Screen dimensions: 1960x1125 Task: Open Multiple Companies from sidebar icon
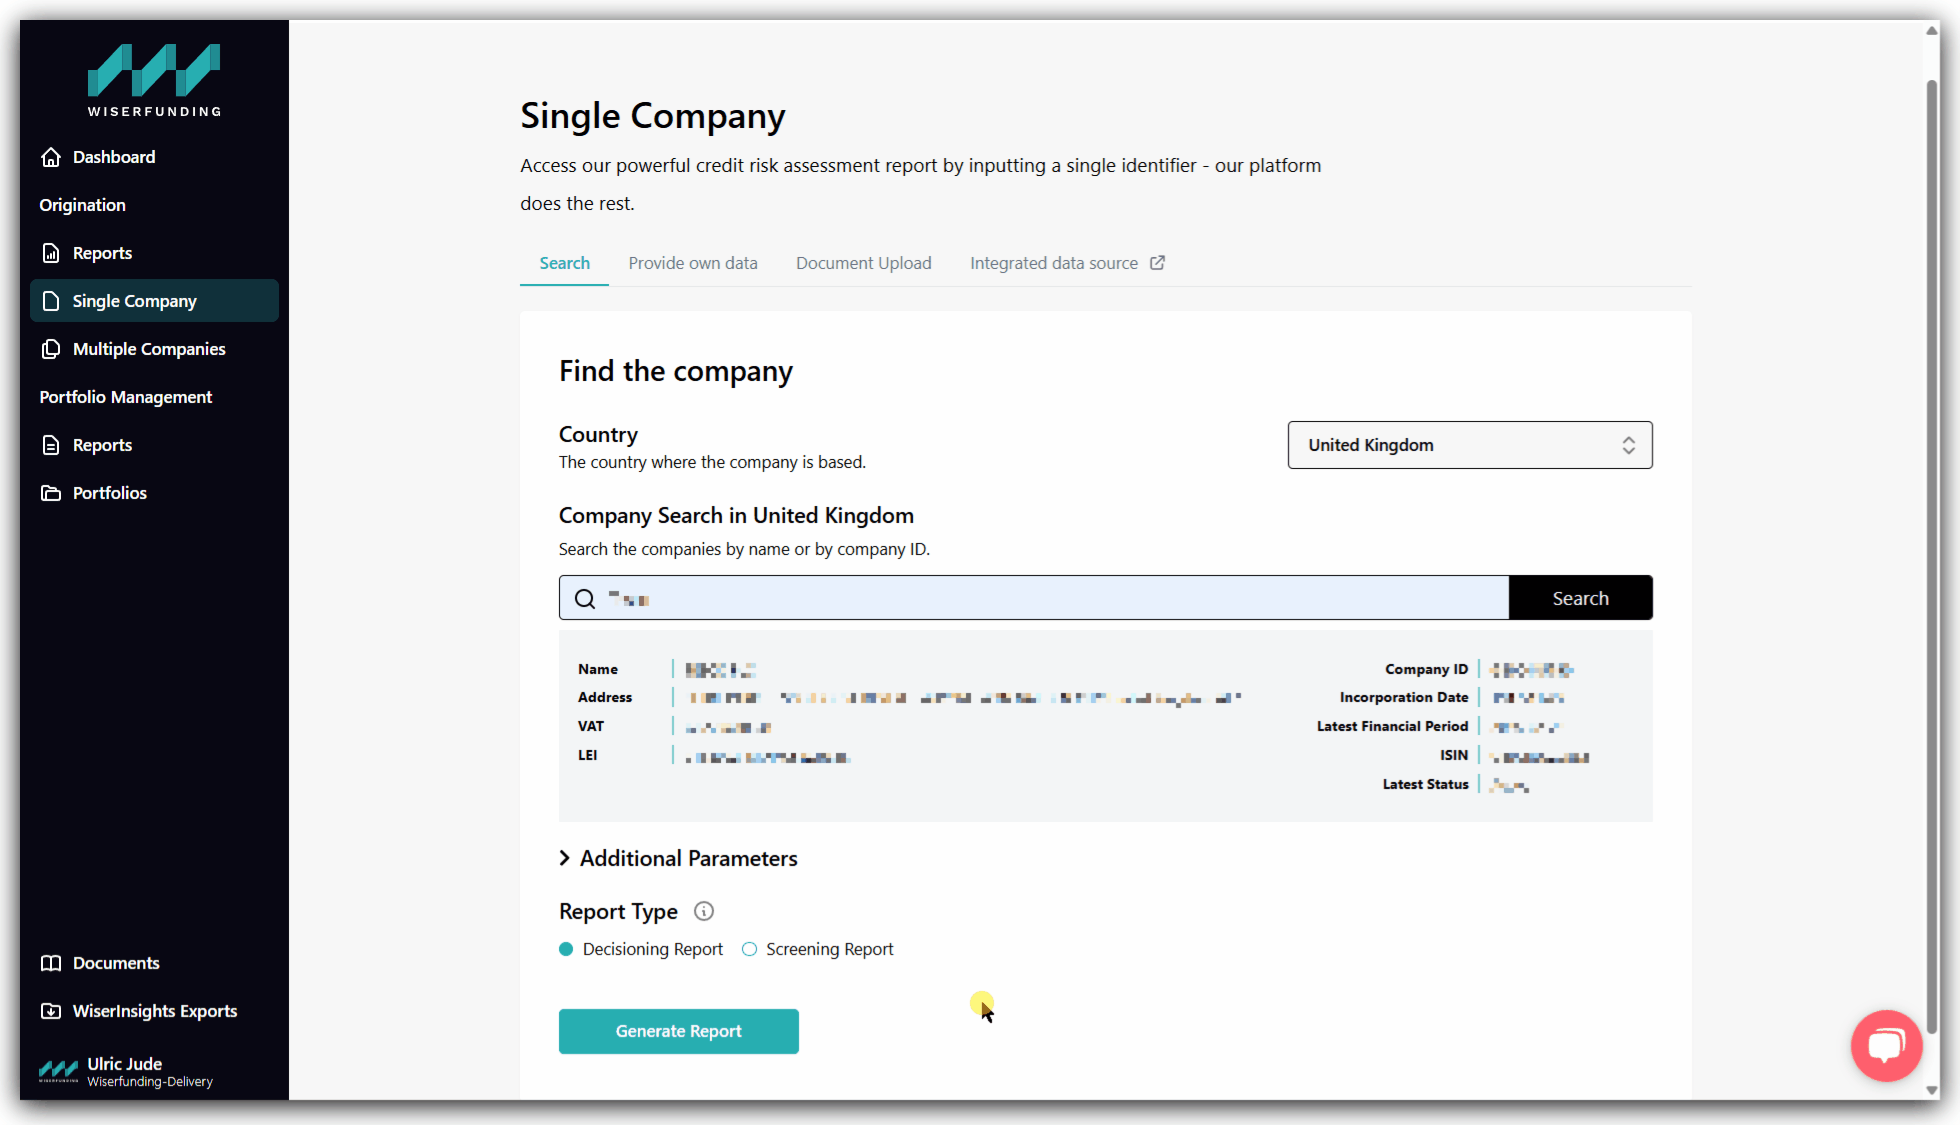point(51,349)
